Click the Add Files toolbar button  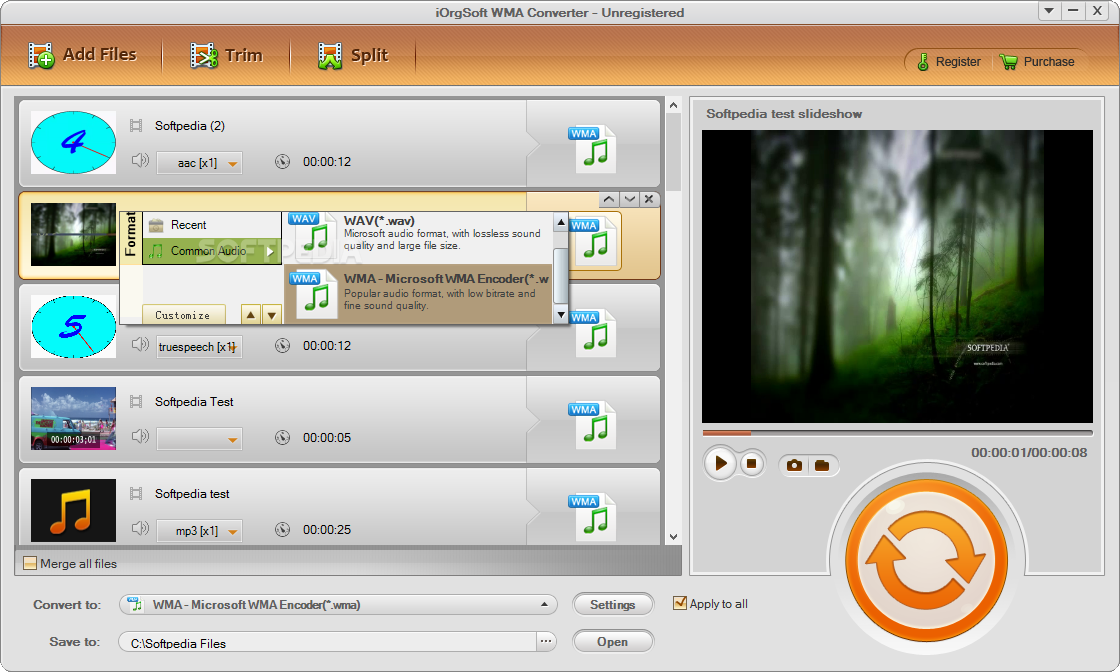[82, 55]
